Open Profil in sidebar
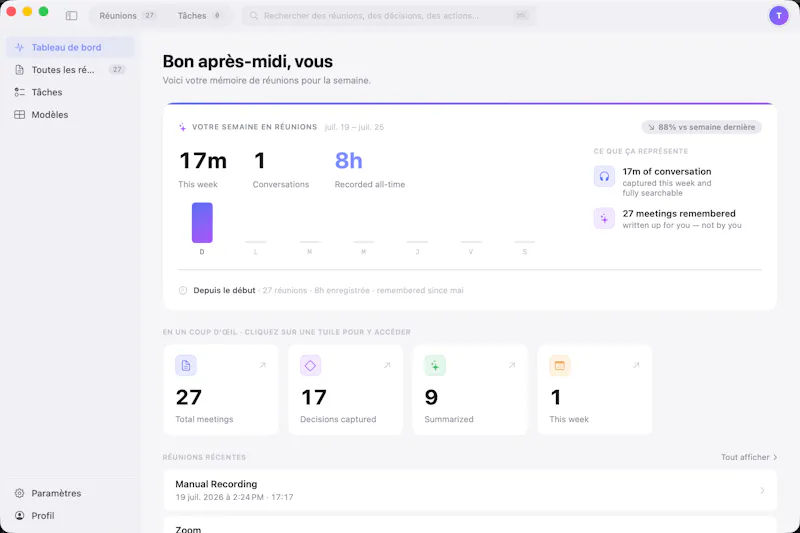 coord(70,516)
